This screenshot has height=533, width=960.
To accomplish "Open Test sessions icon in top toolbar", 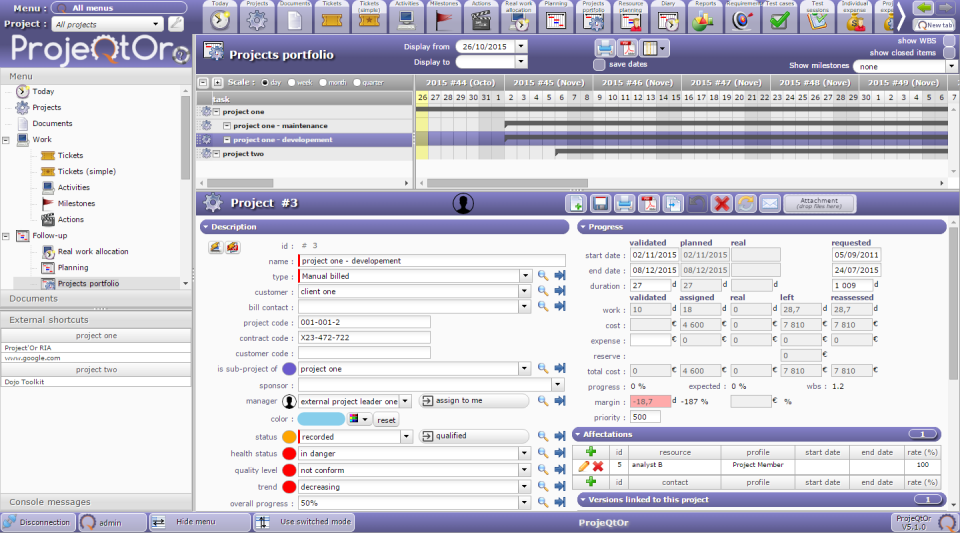I will pyautogui.click(x=817, y=21).
